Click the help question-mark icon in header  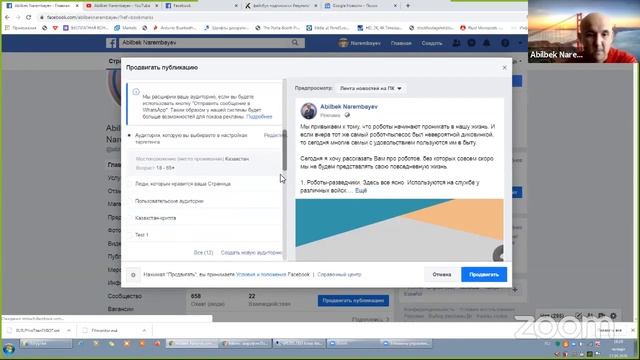point(505,42)
